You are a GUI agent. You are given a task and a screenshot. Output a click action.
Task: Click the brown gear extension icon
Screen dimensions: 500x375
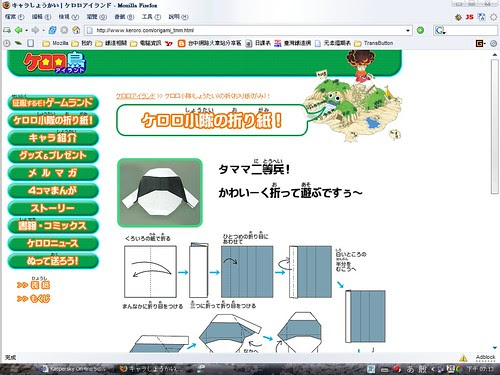[458, 17]
